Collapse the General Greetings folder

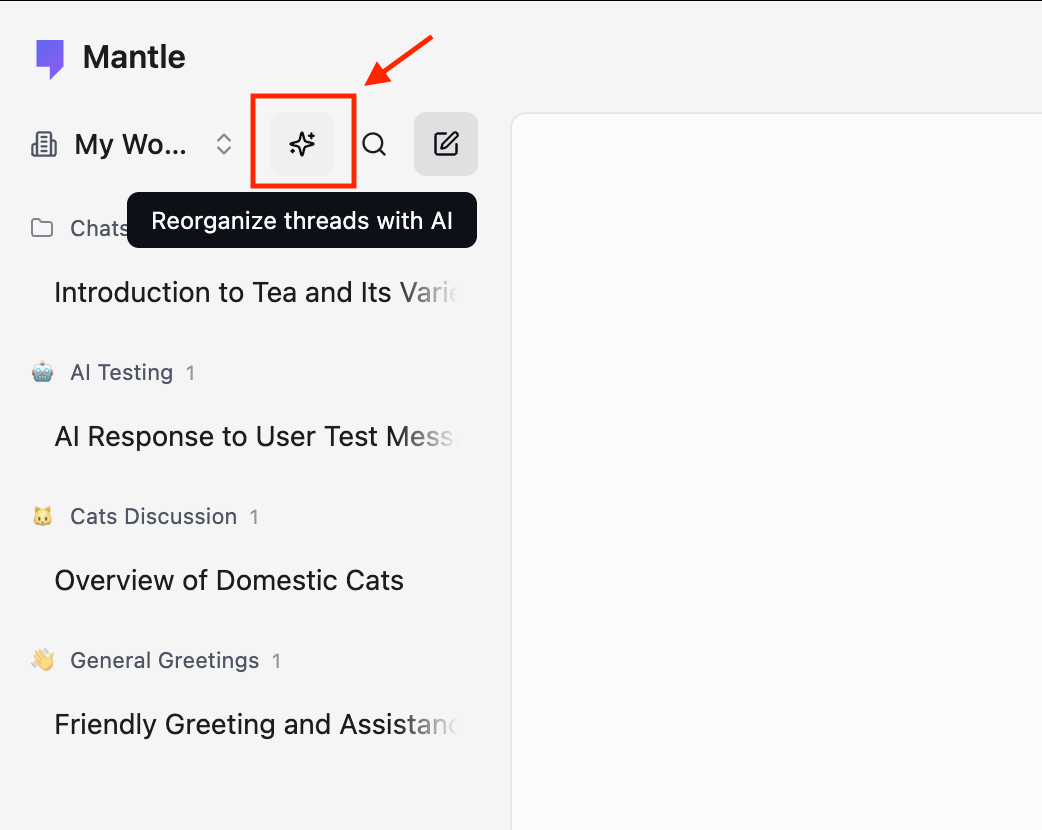165,660
